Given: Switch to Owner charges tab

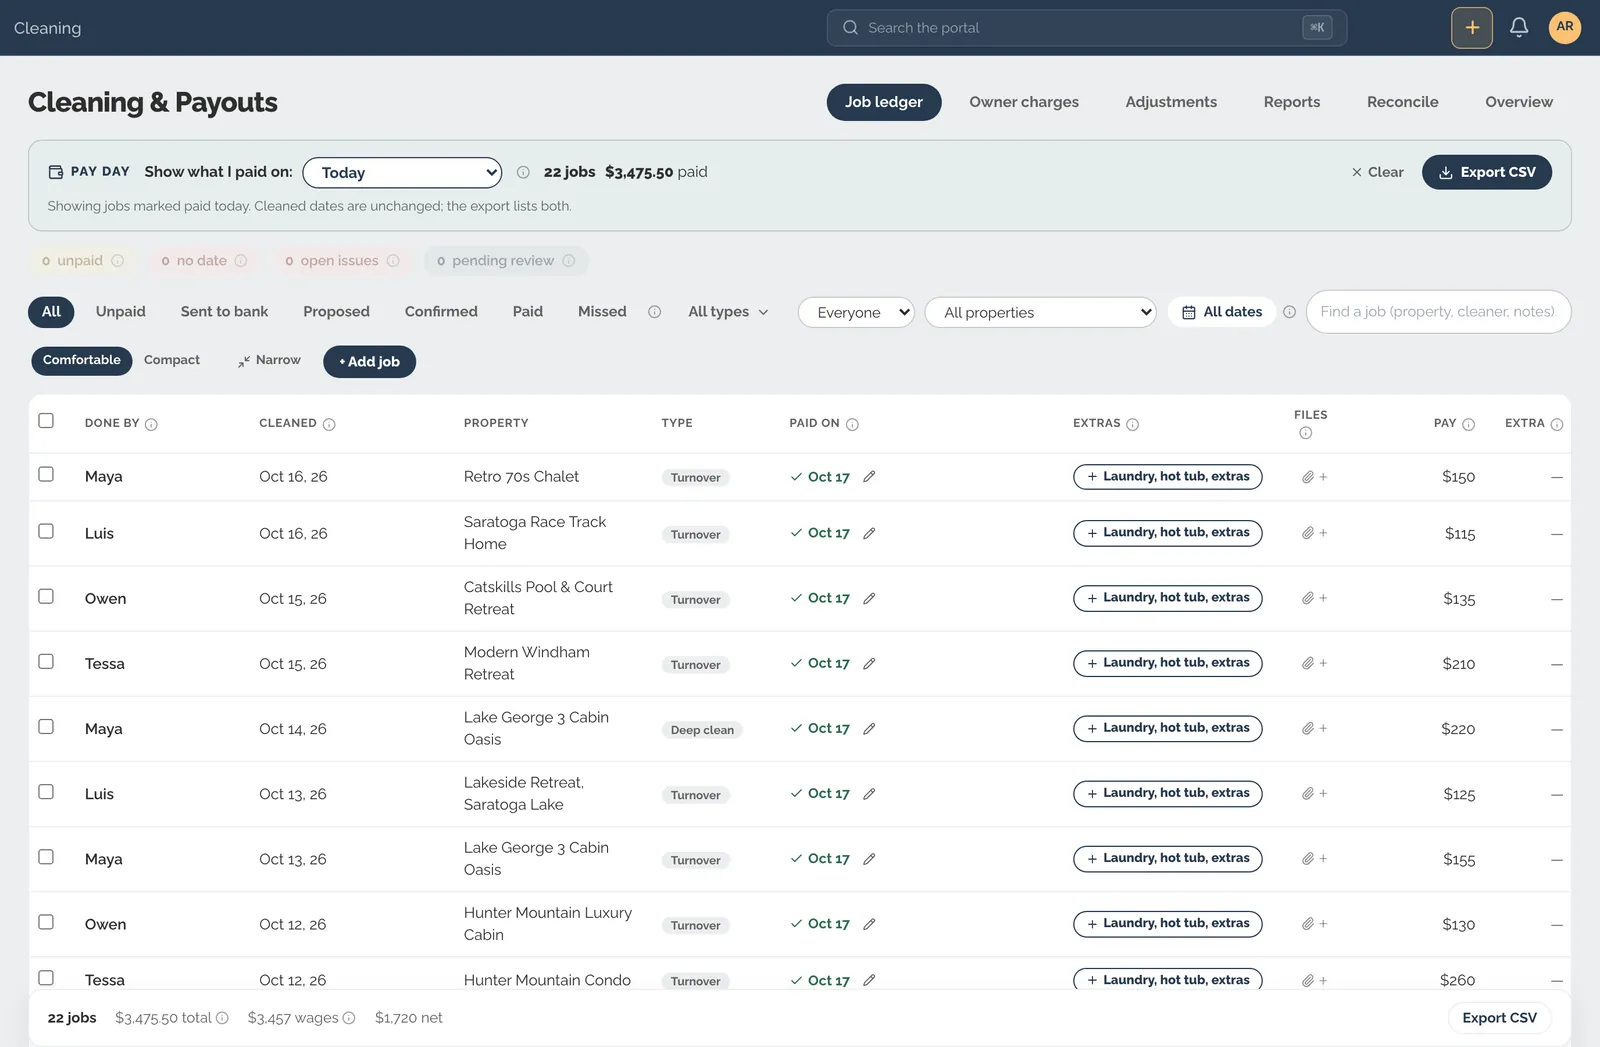Looking at the screenshot, I should (x=1024, y=102).
